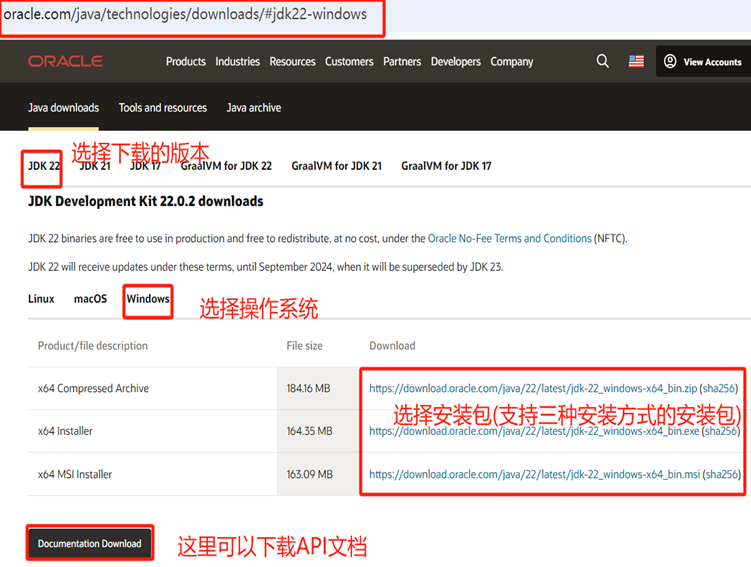751x567 pixels.
Task: Open Oracle No-Fee Terms and Conditions link
Action: click(510, 238)
